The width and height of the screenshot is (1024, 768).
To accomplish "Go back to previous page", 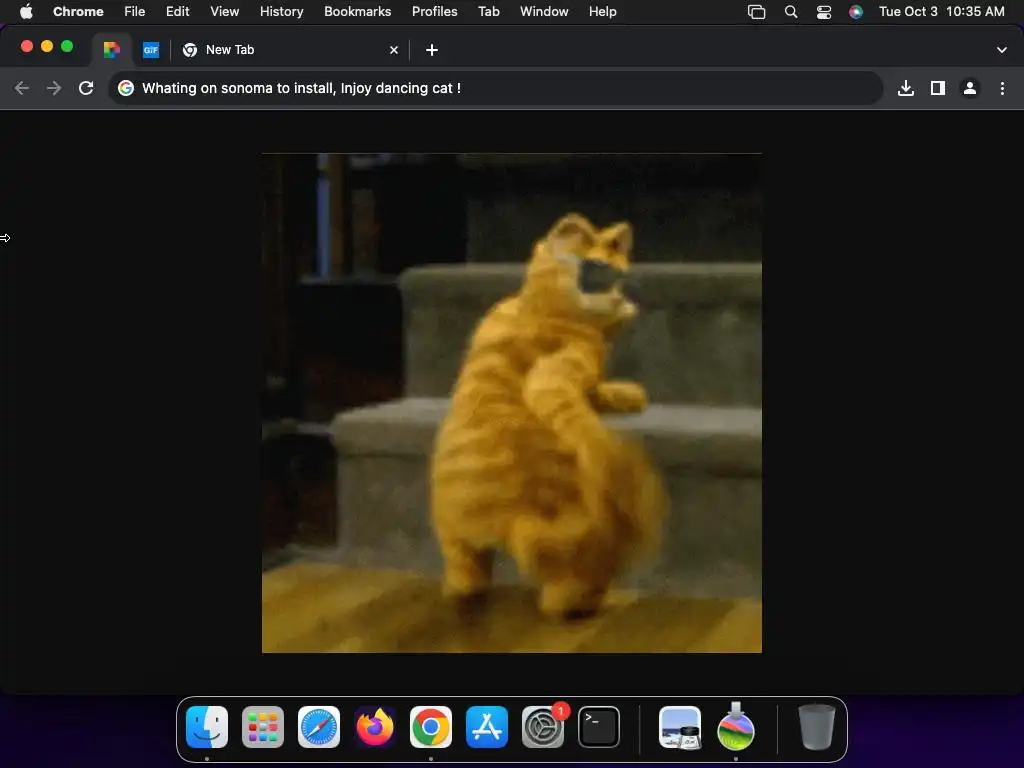I will tap(22, 88).
